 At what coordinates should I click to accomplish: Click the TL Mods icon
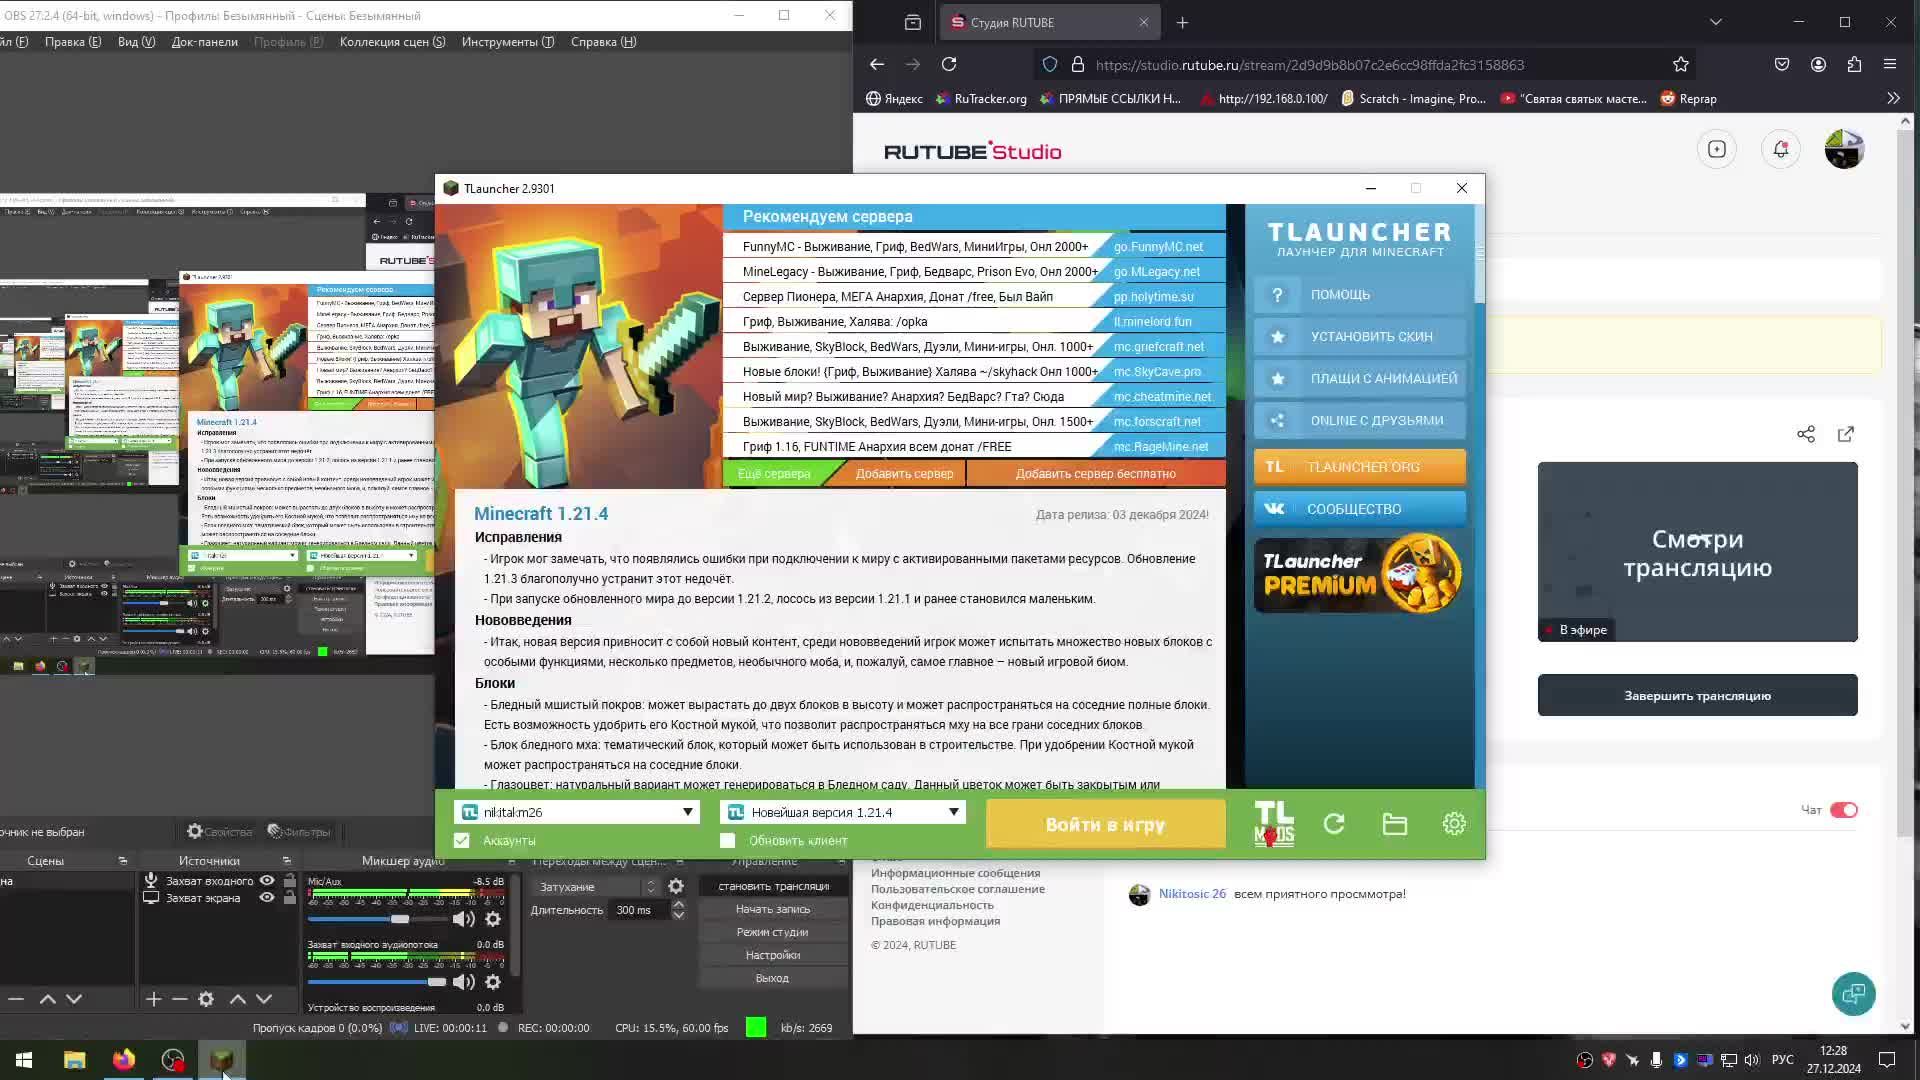[x=1273, y=824]
